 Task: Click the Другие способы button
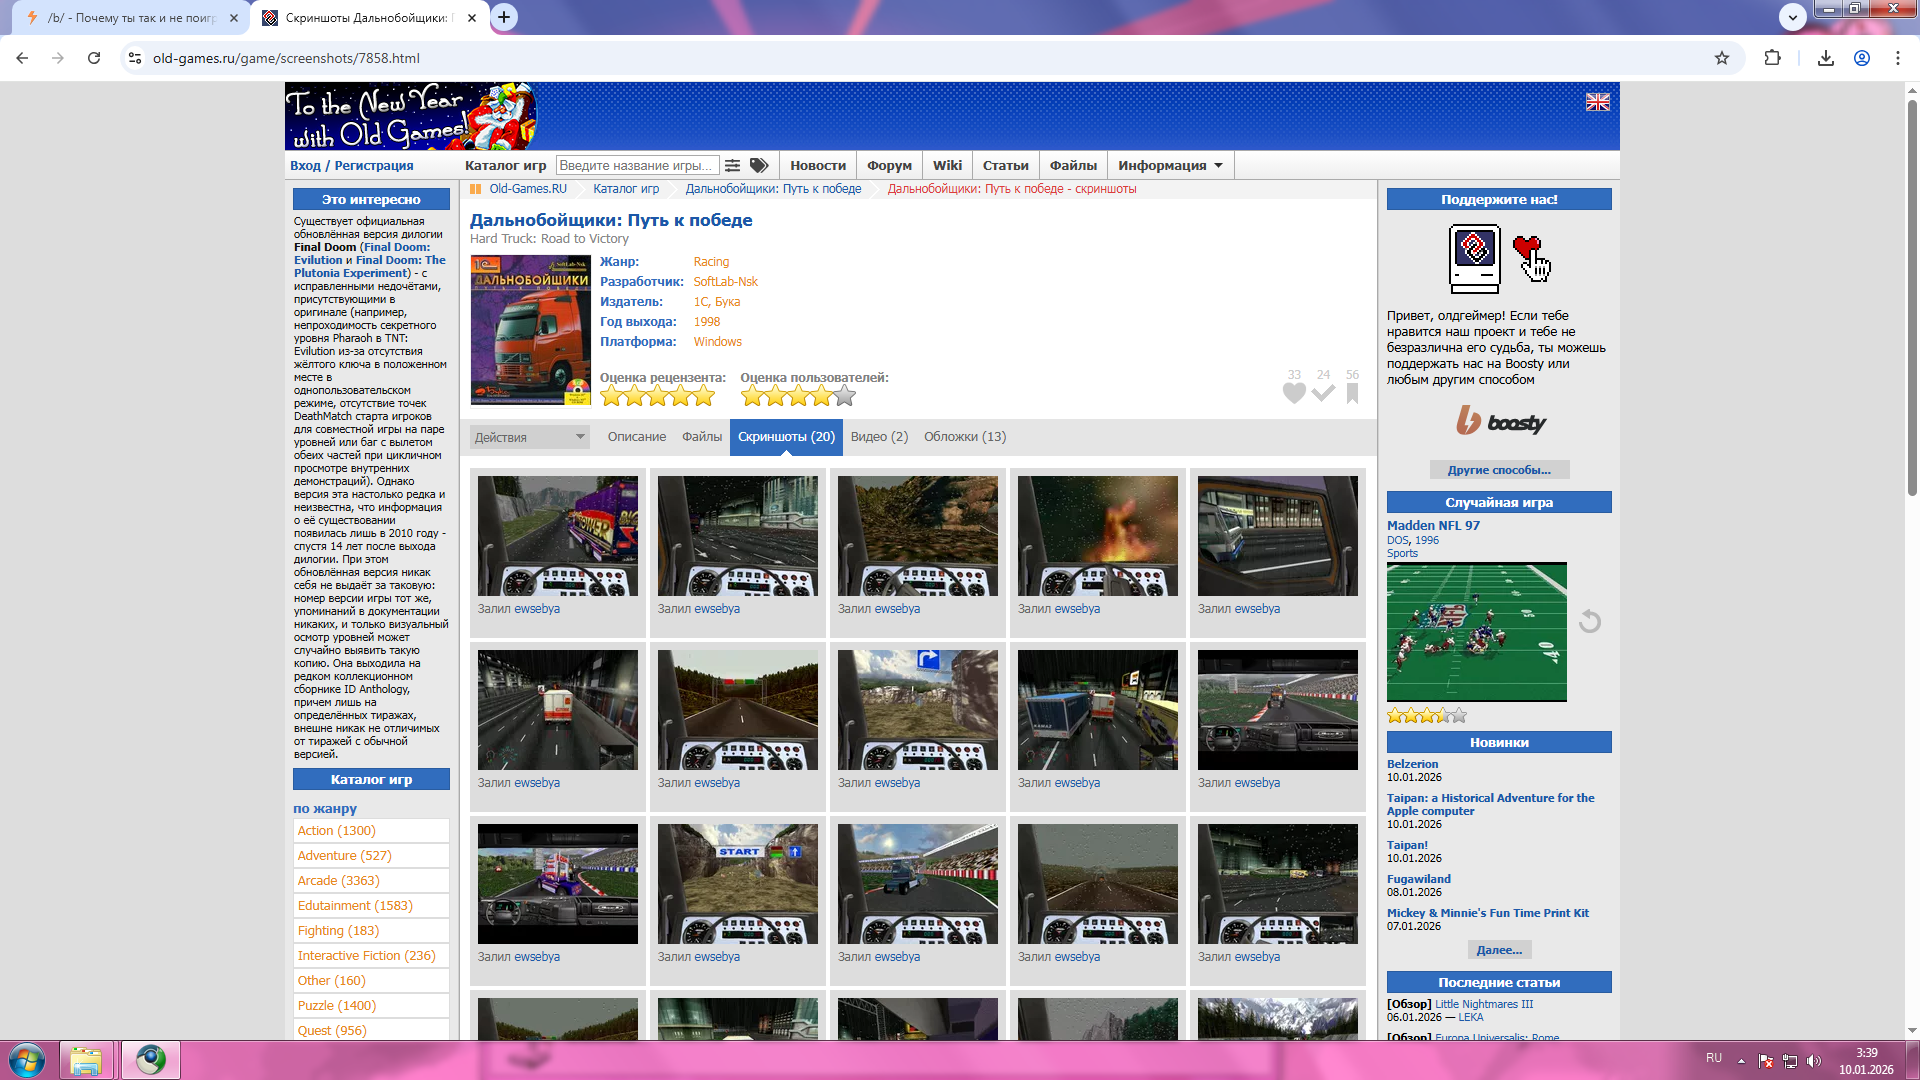(x=1499, y=470)
